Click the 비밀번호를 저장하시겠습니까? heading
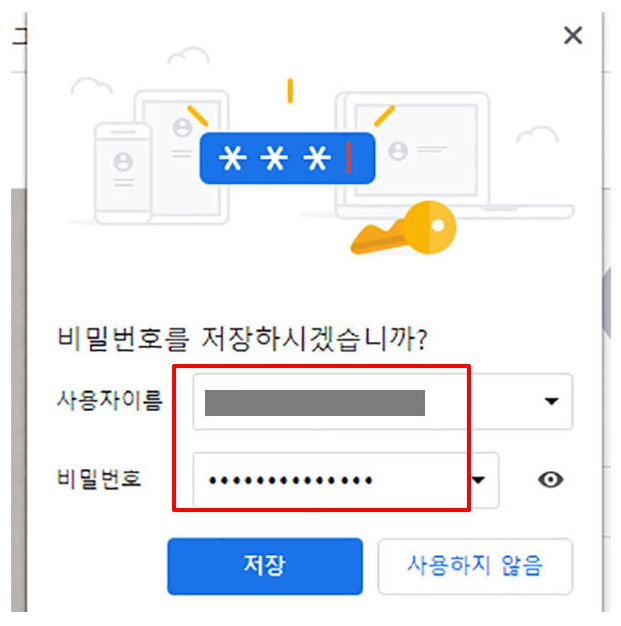 pos(243,340)
